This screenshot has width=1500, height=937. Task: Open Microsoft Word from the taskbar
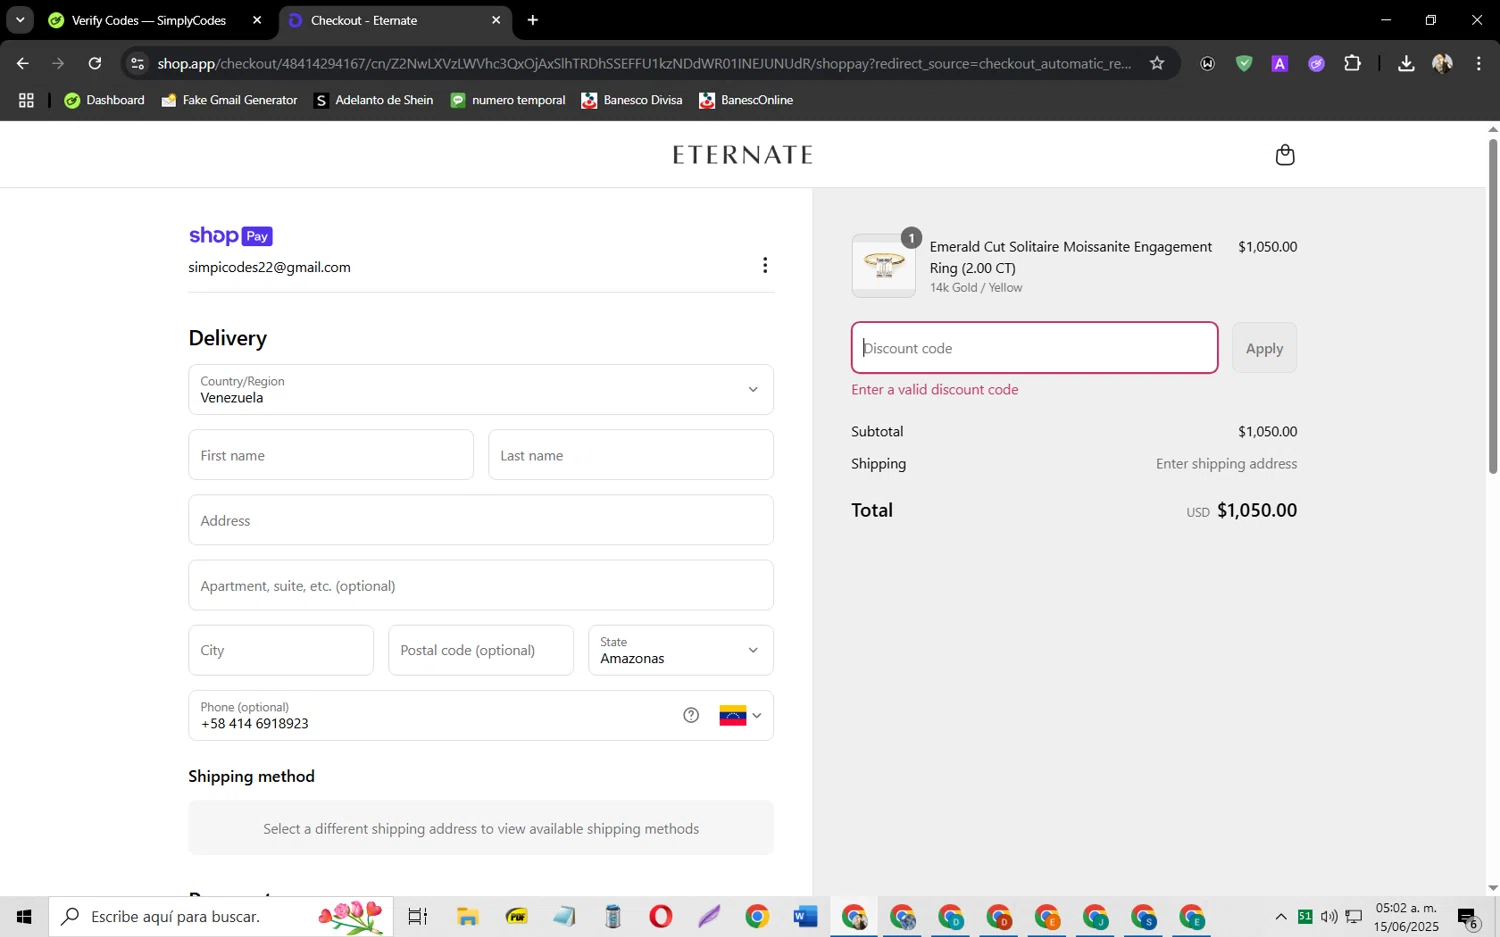[805, 916]
